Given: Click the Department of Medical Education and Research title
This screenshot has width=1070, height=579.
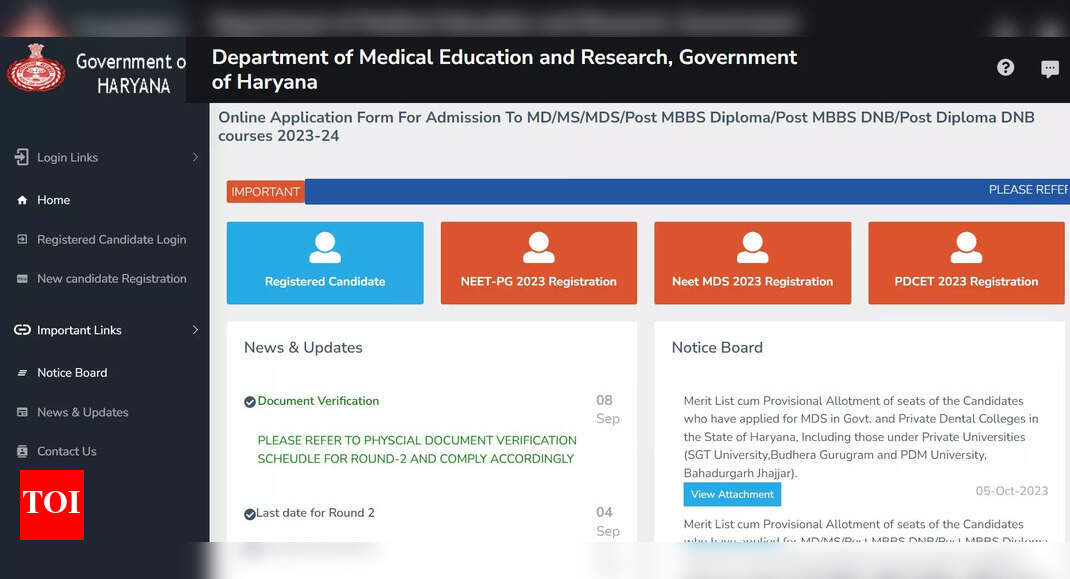Looking at the screenshot, I should (x=504, y=69).
